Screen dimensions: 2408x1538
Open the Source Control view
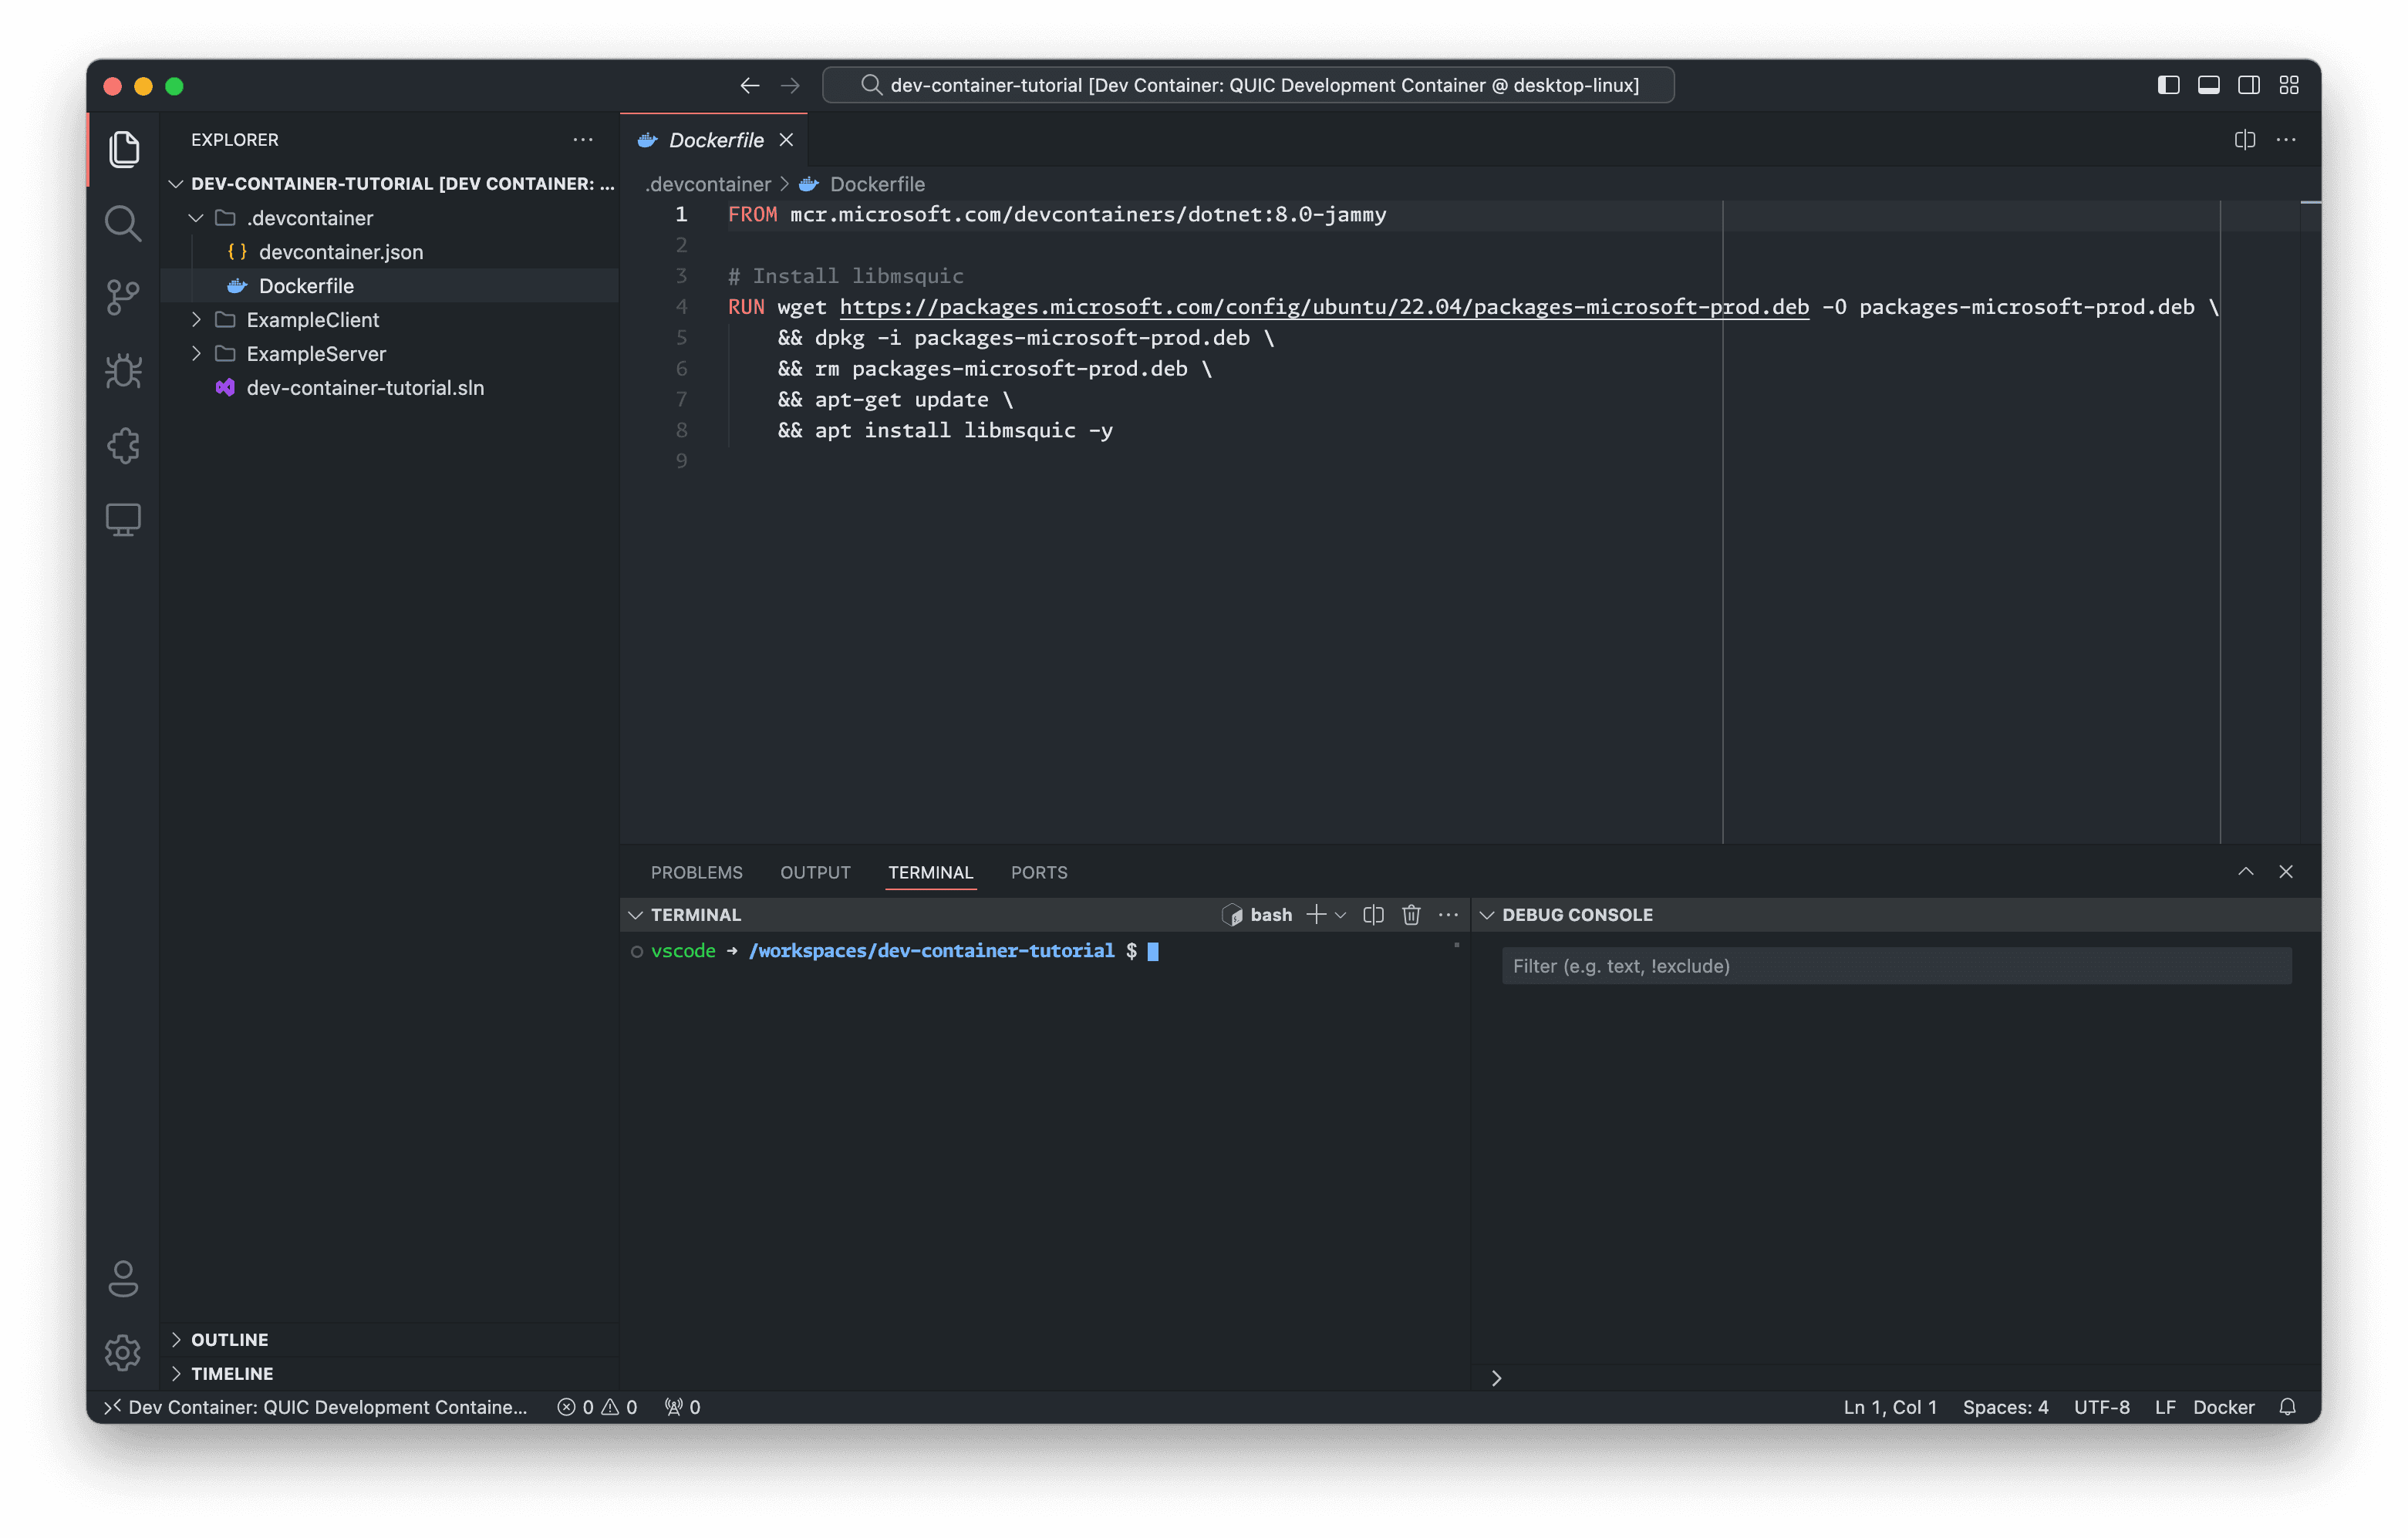122,297
